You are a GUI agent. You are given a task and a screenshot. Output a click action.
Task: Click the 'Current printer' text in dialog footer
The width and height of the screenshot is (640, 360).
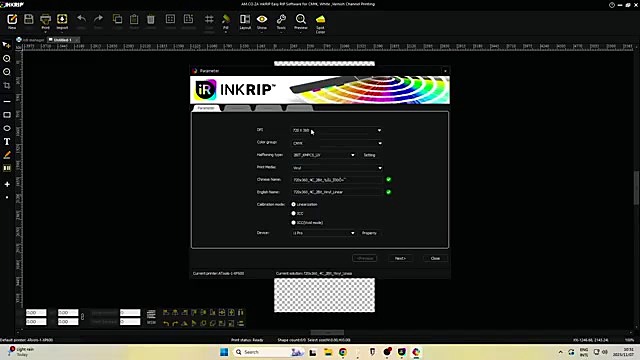click(218, 273)
